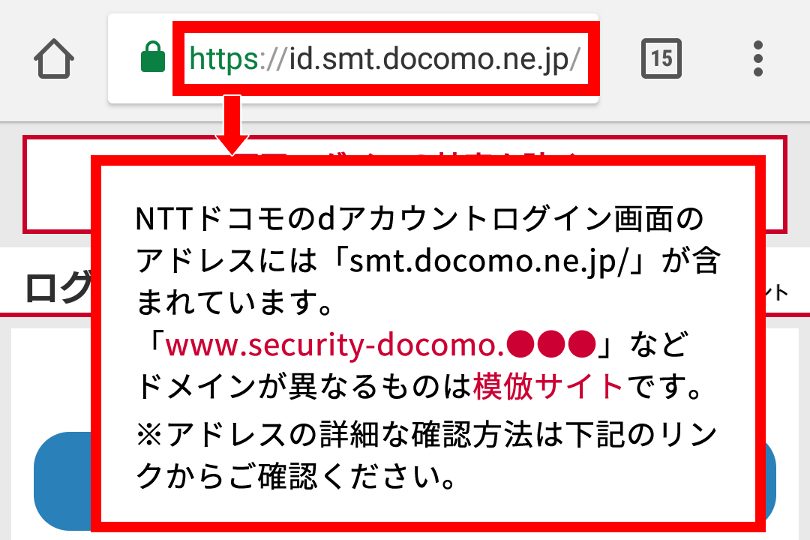Viewport: 810px width, 540px height.
Task: Click the partially hidden link ending in ト
Action: point(776,292)
